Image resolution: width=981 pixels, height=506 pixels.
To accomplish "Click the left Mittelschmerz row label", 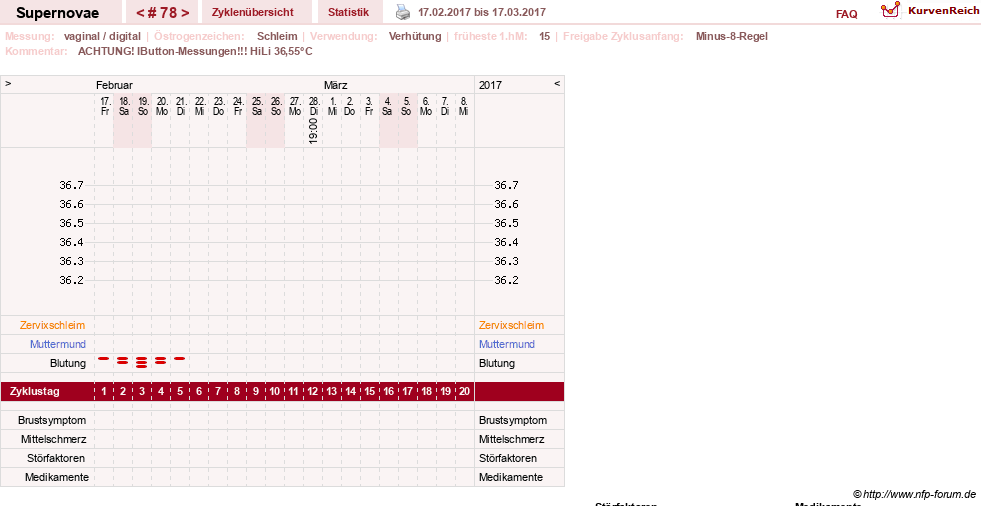I will tap(54, 439).
